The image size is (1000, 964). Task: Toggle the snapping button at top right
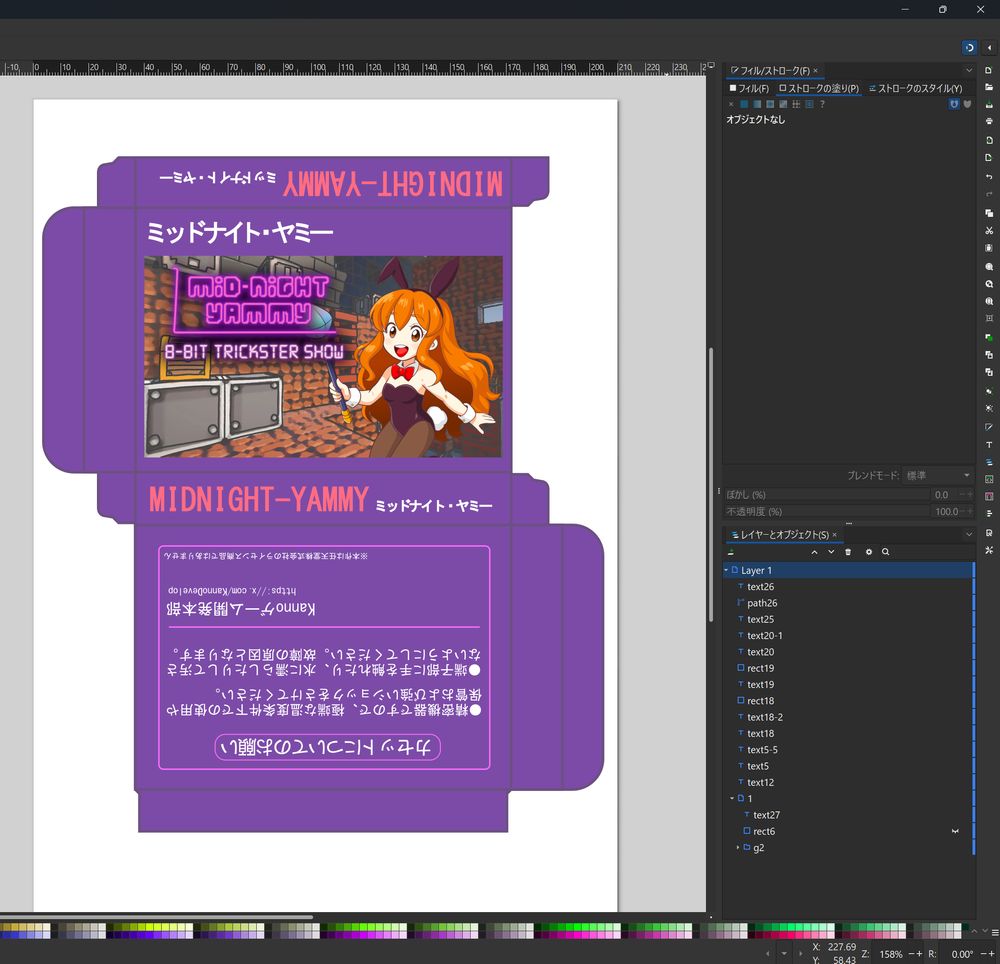(x=969, y=47)
